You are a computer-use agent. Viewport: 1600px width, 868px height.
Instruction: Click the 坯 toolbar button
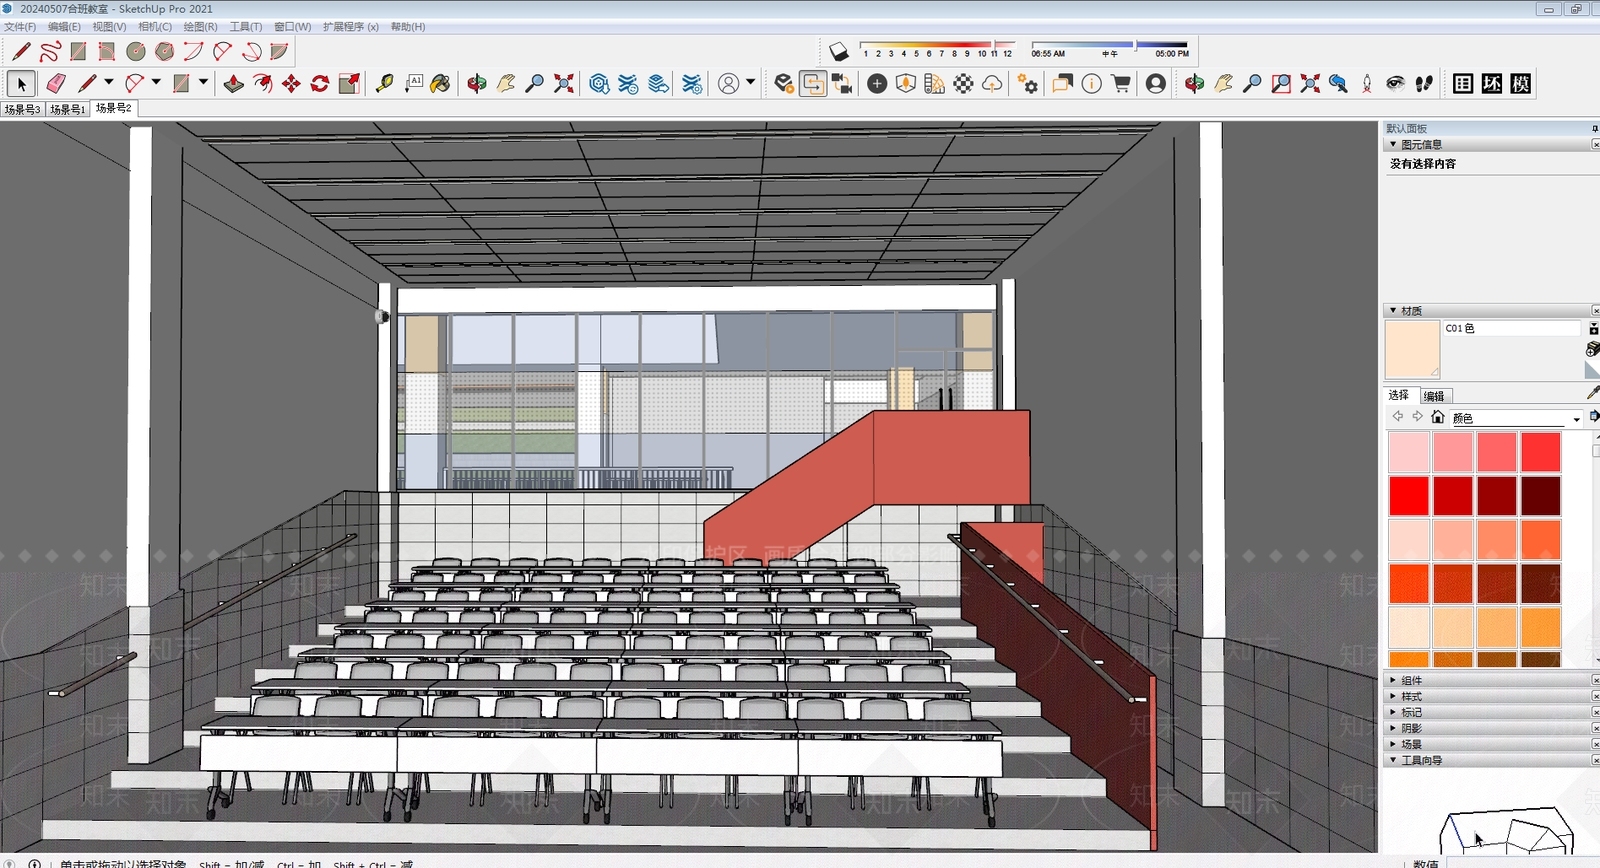click(x=1492, y=84)
